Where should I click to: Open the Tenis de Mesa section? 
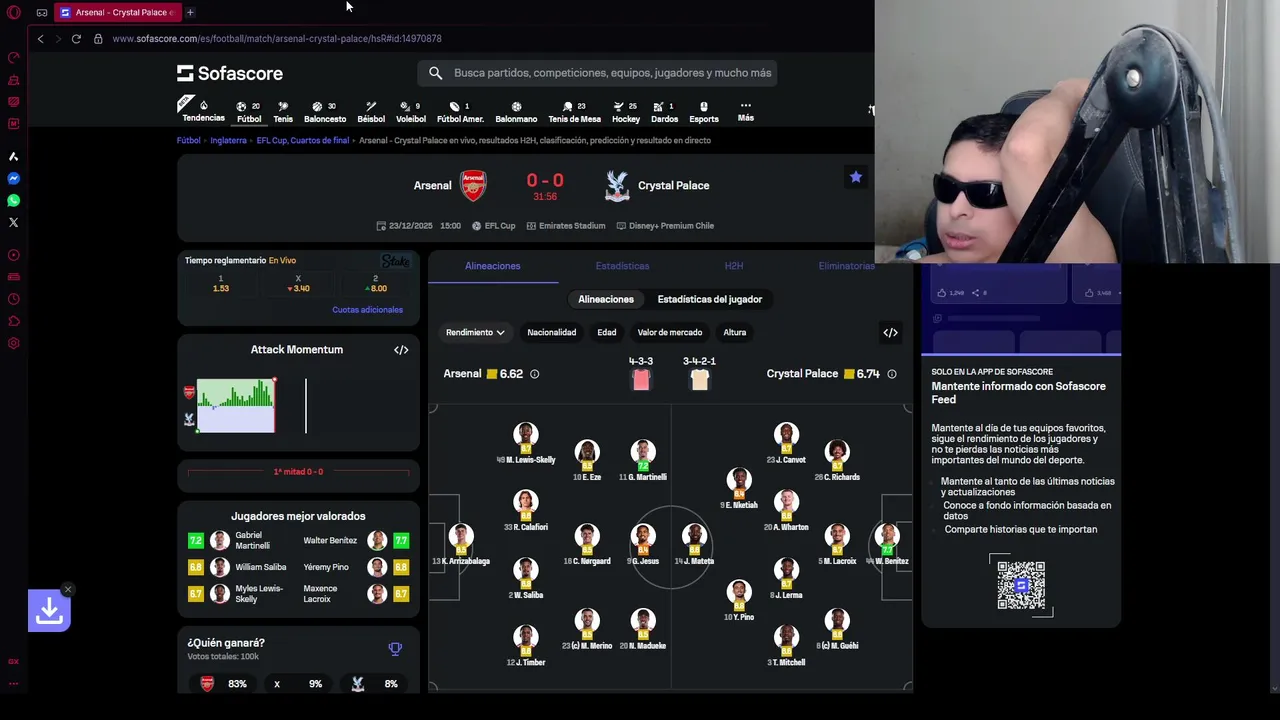574,112
